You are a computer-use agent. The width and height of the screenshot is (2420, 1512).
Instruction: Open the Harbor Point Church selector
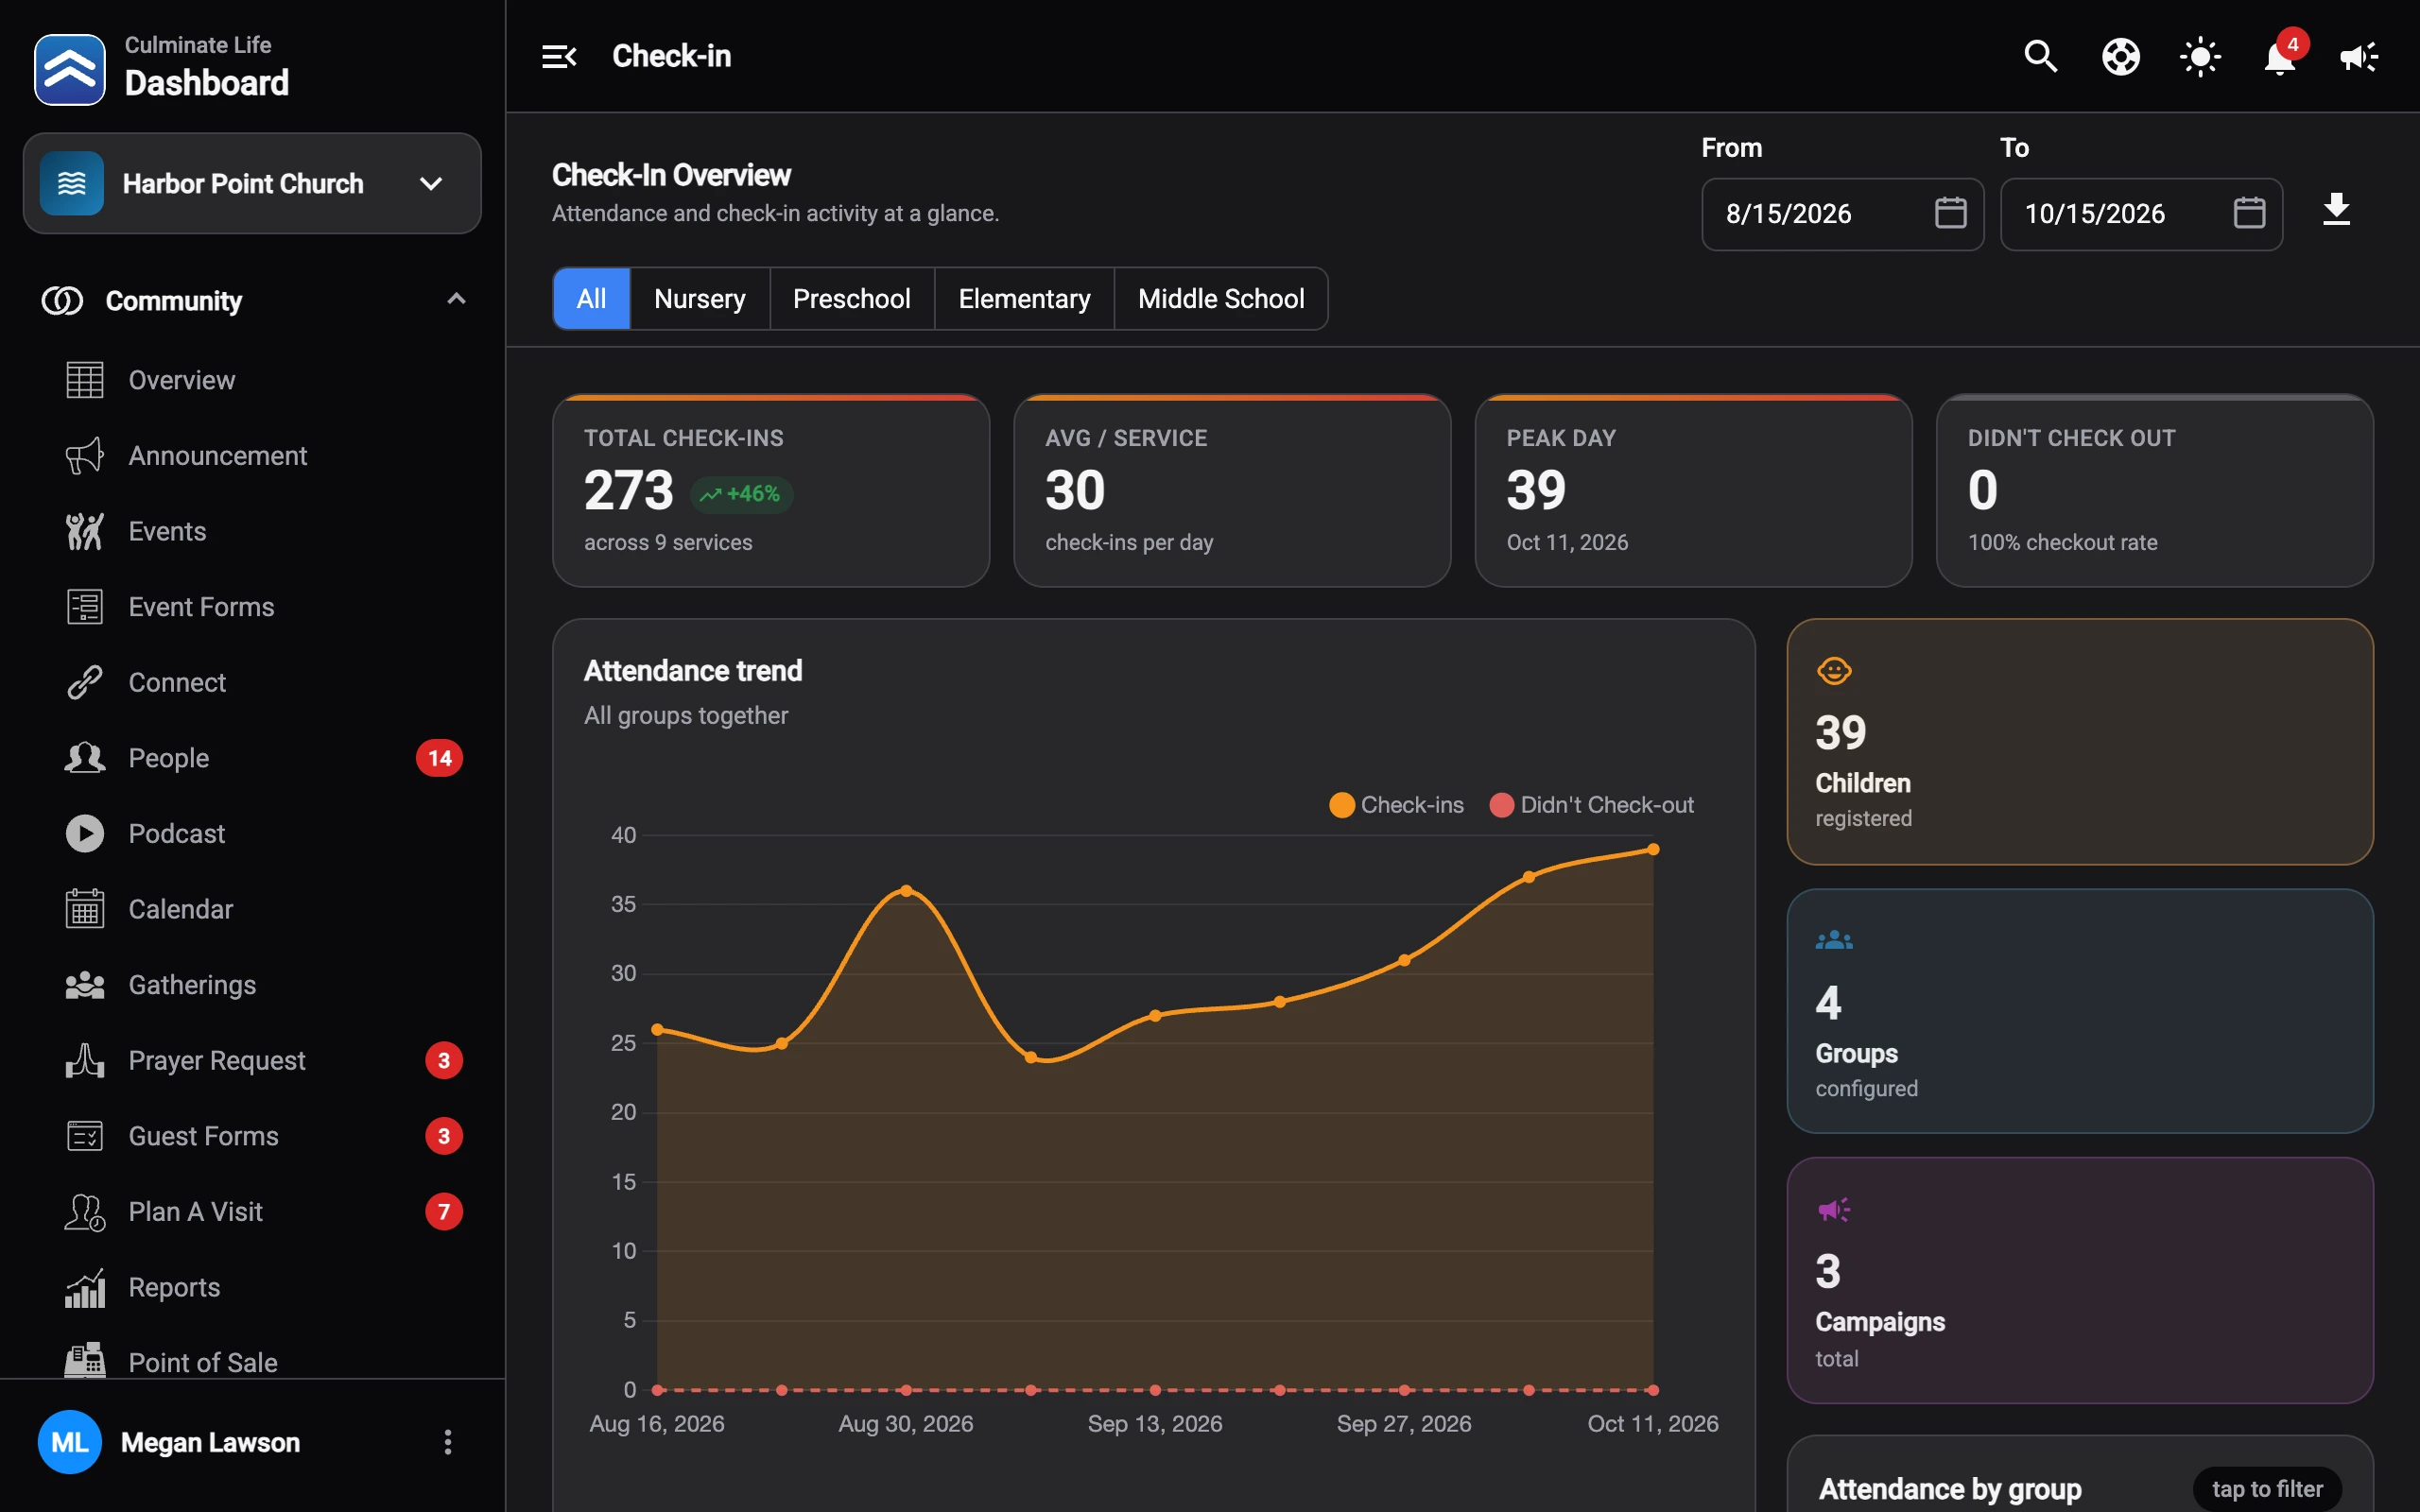pos(252,183)
